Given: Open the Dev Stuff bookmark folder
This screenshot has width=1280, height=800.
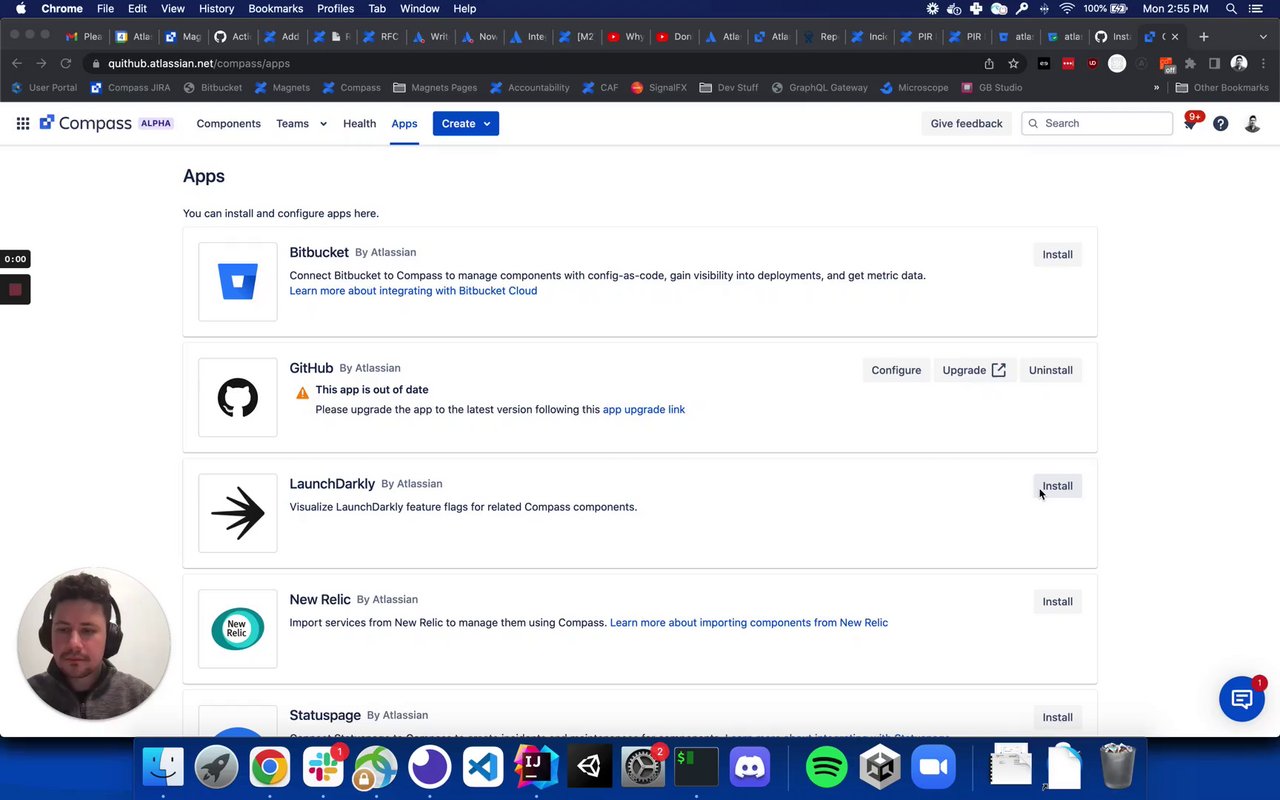Looking at the screenshot, I should [729, 88].
